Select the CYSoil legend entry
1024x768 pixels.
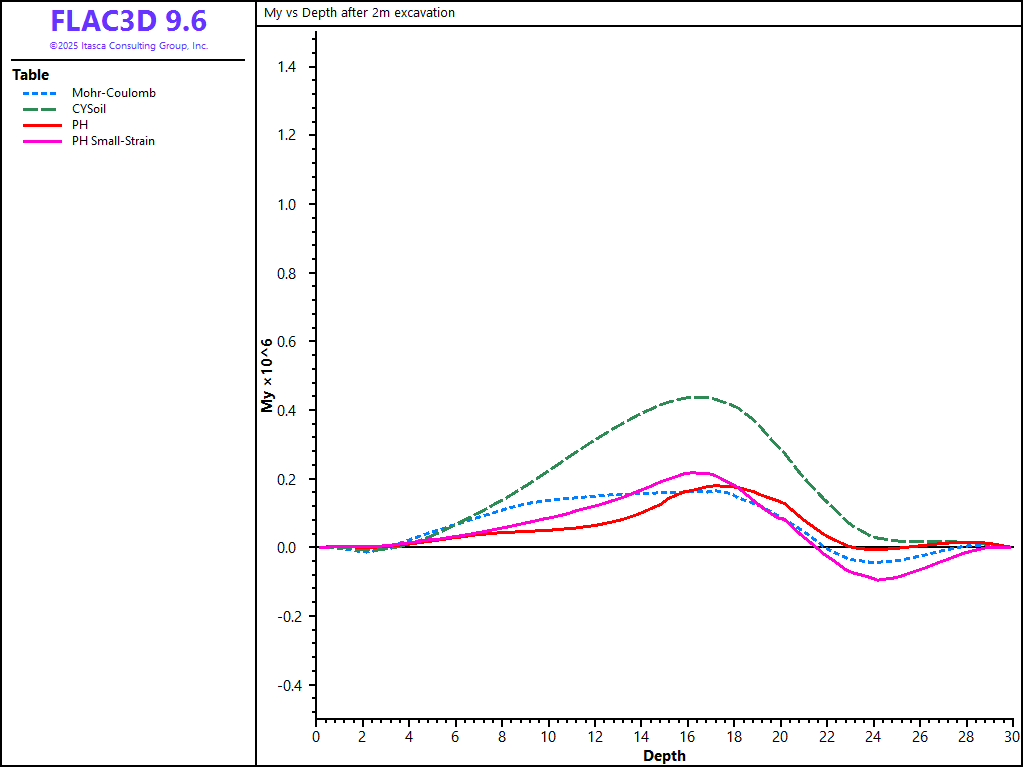click(x=90, y=109)
